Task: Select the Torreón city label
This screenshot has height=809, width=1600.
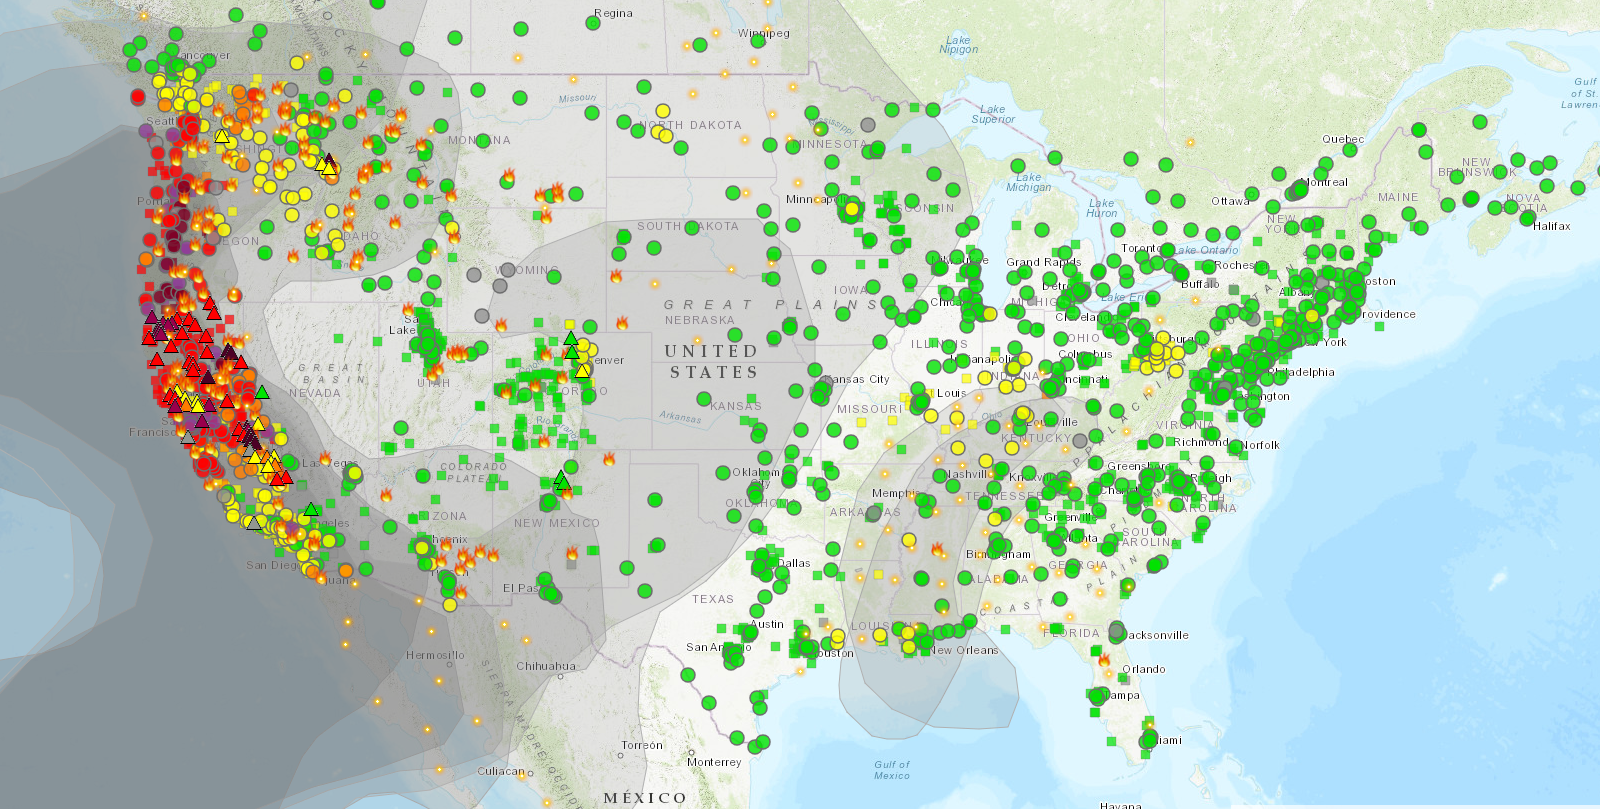Action: [x=642, y=745]
